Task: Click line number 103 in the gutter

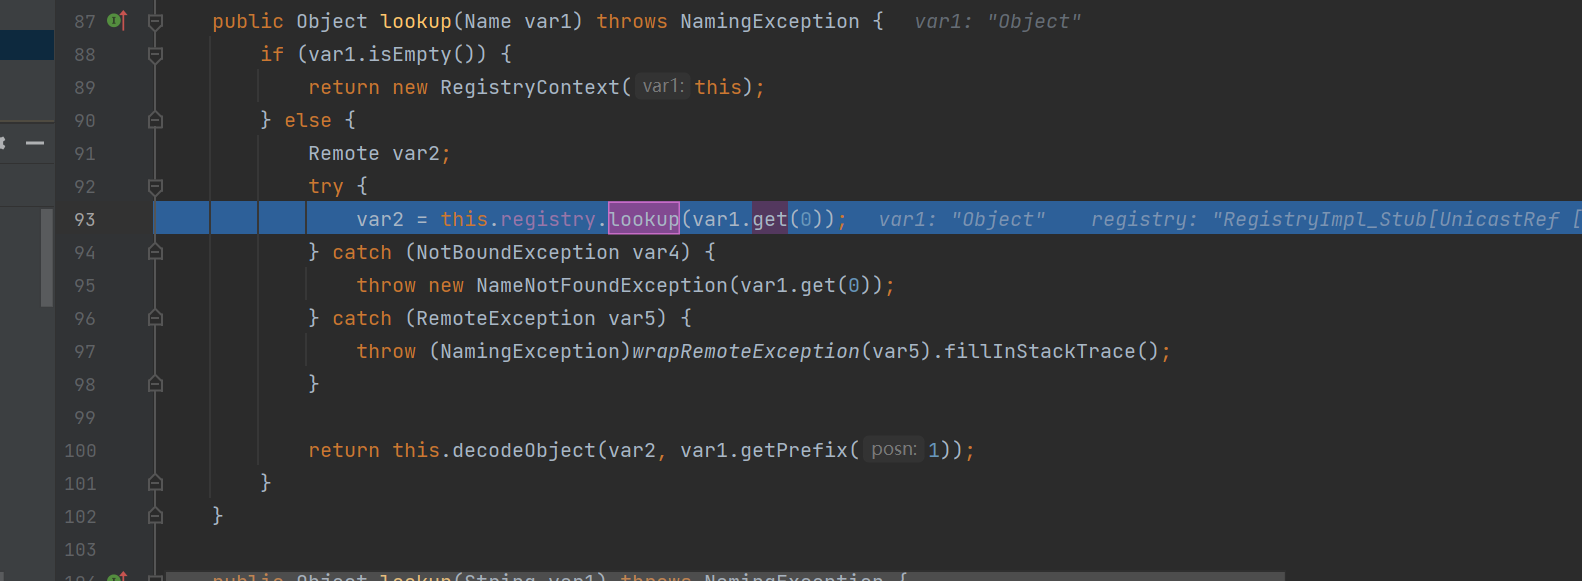Action: tap(80, 549)
